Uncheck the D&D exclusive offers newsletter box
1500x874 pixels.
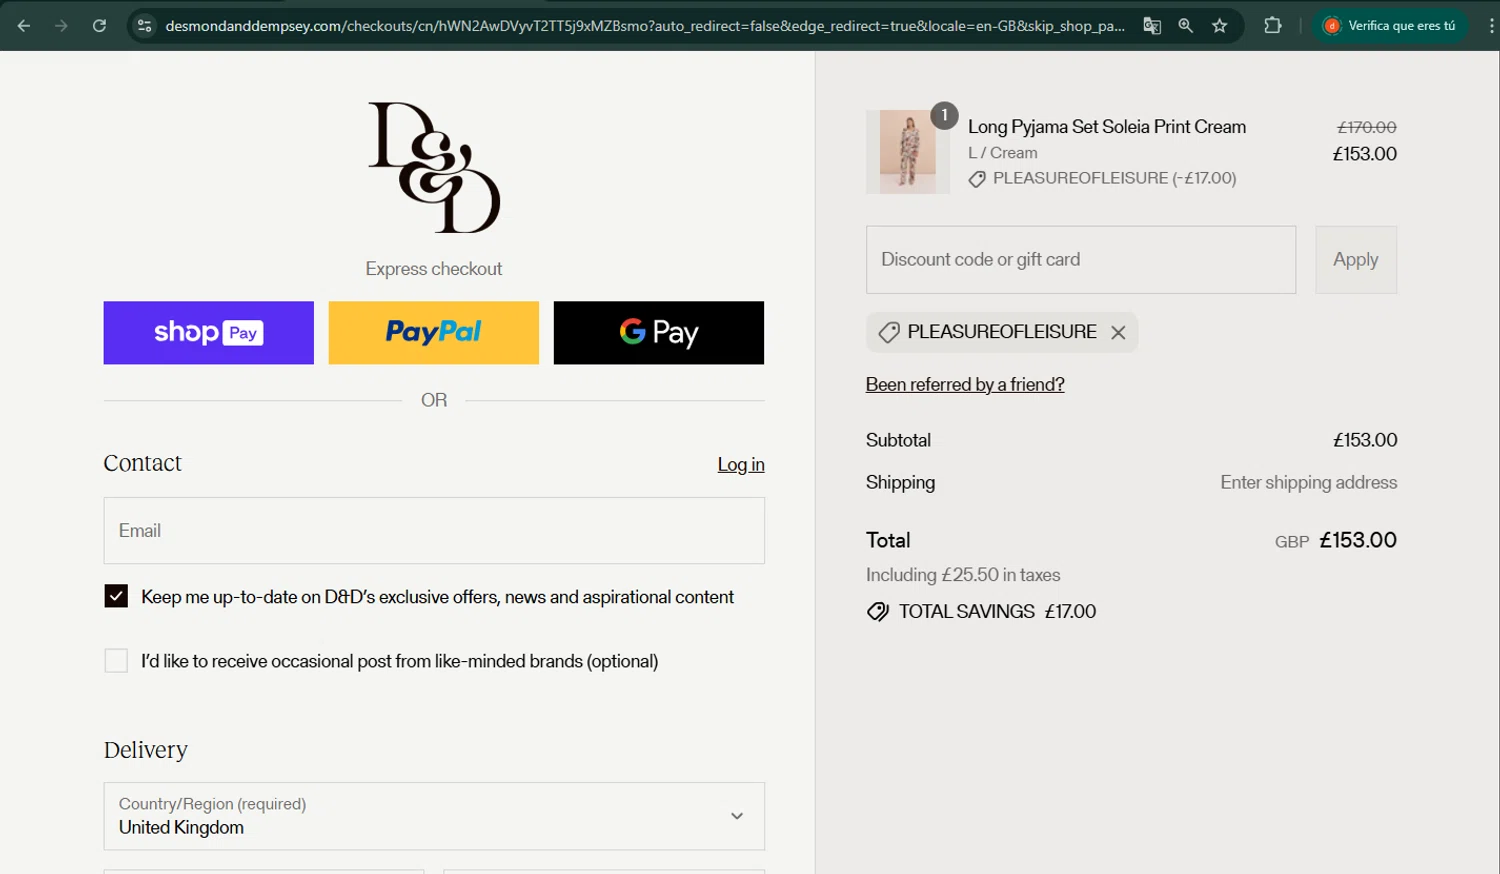(x=116, y=597)
